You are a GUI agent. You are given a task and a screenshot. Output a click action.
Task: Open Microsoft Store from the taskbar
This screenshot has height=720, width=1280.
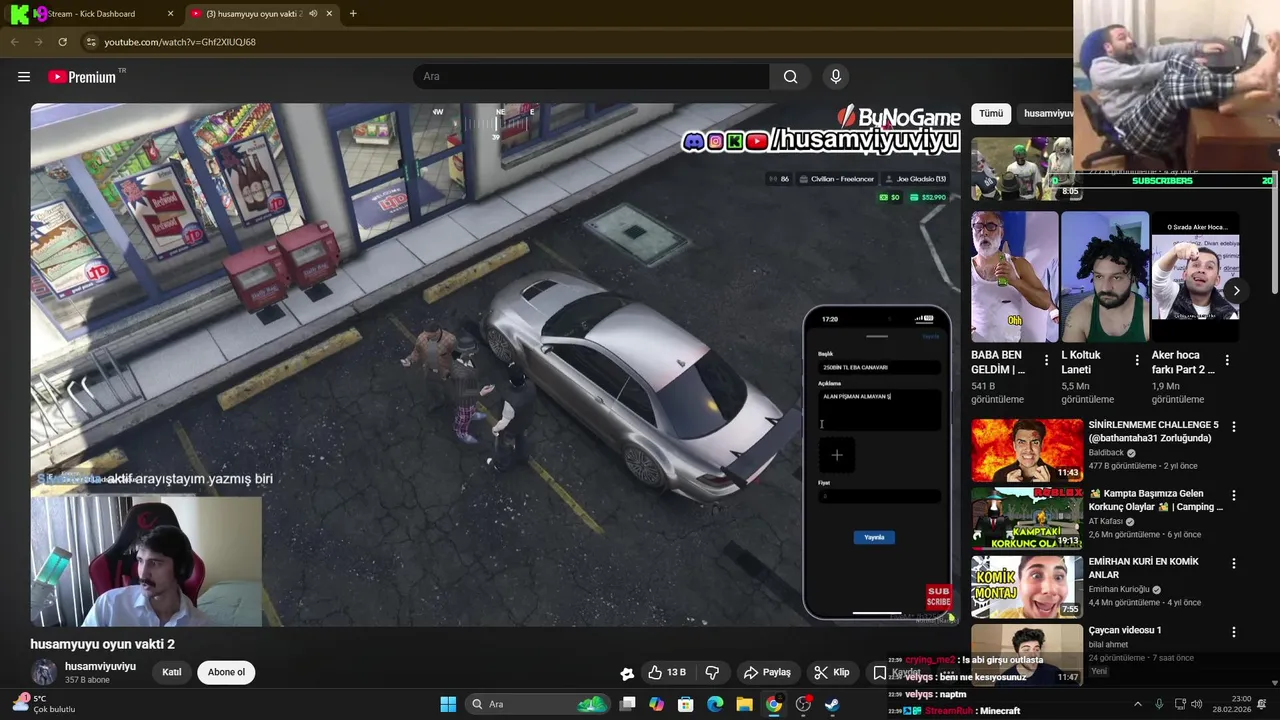pos(686,704)
